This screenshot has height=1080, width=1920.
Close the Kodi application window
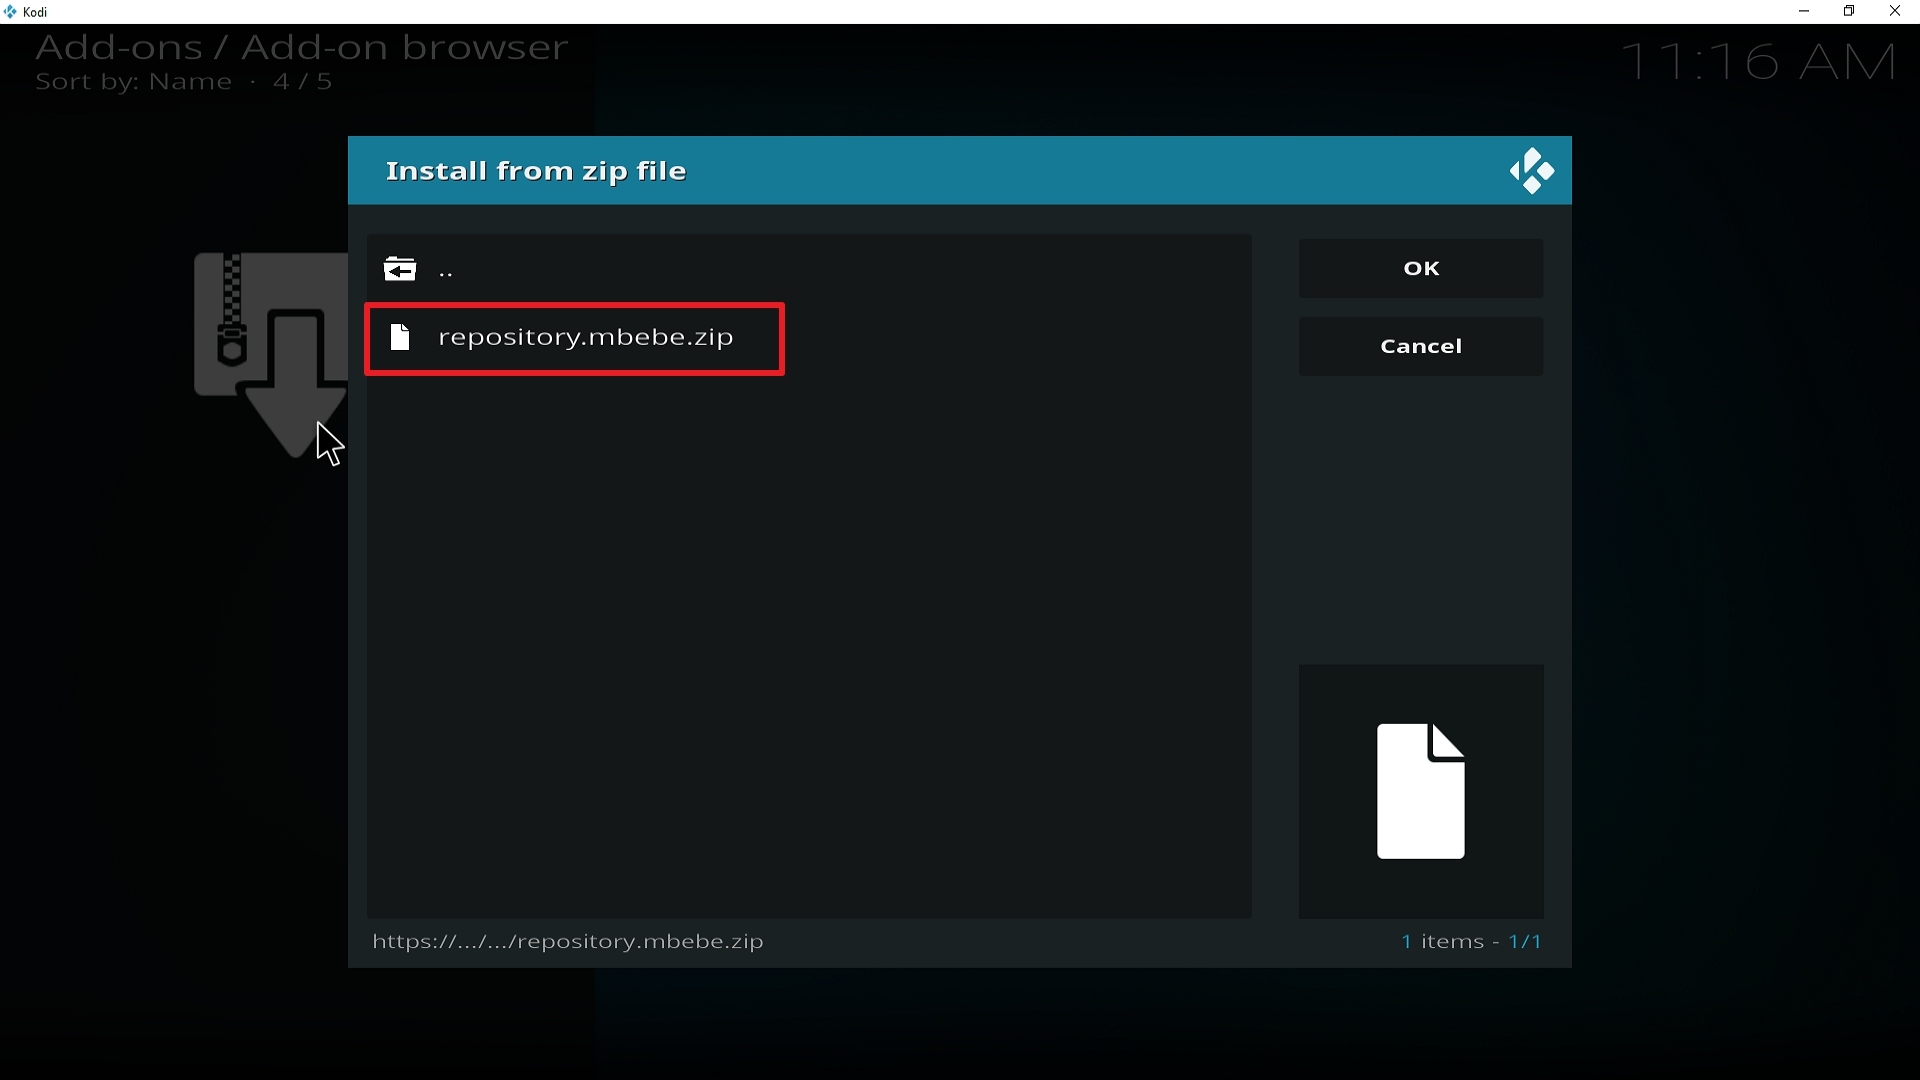point(1896,12)
